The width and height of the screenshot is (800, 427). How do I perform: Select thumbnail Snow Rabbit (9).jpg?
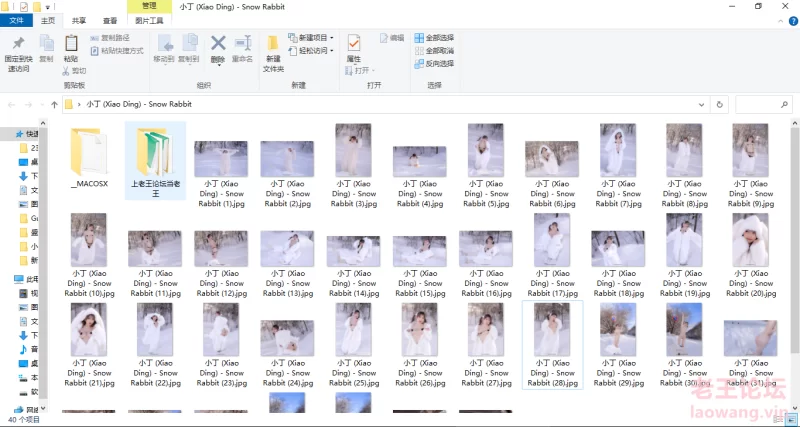750,150
